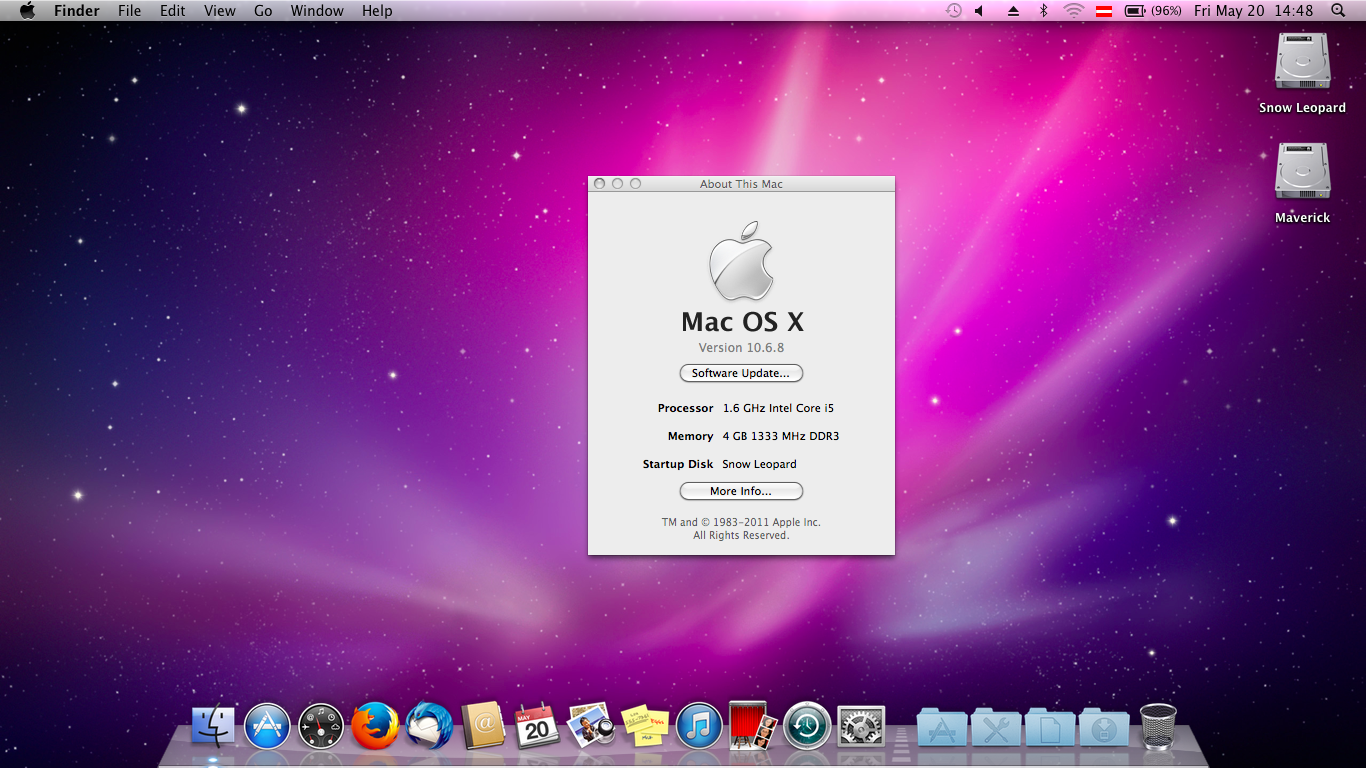The height and width of the screenshot is (768, 1366).
Task: Open the Utilities folder stack
Action: click(996, 727)
